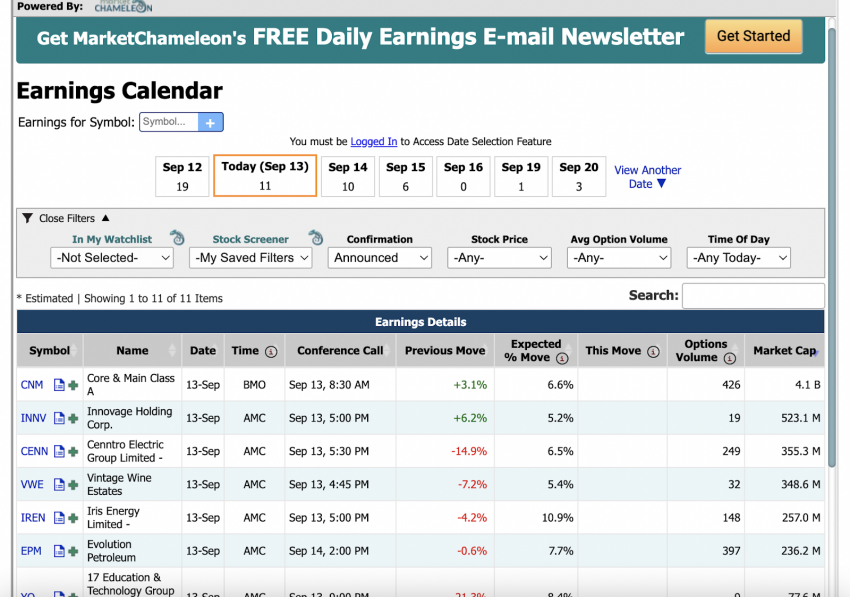Open the CENN symbol link
The height and width of the screenshot is (597, 850).
34,451
